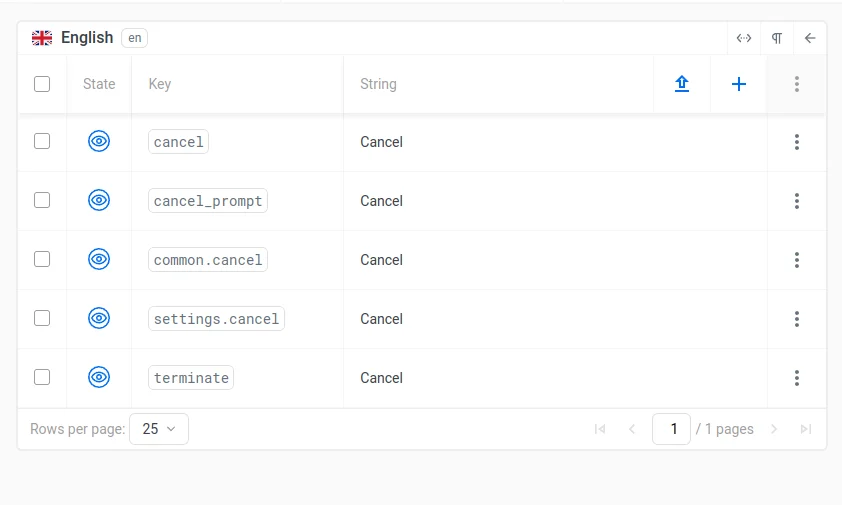
Task: Click the upload strings icon
Action: pos(682,84)
